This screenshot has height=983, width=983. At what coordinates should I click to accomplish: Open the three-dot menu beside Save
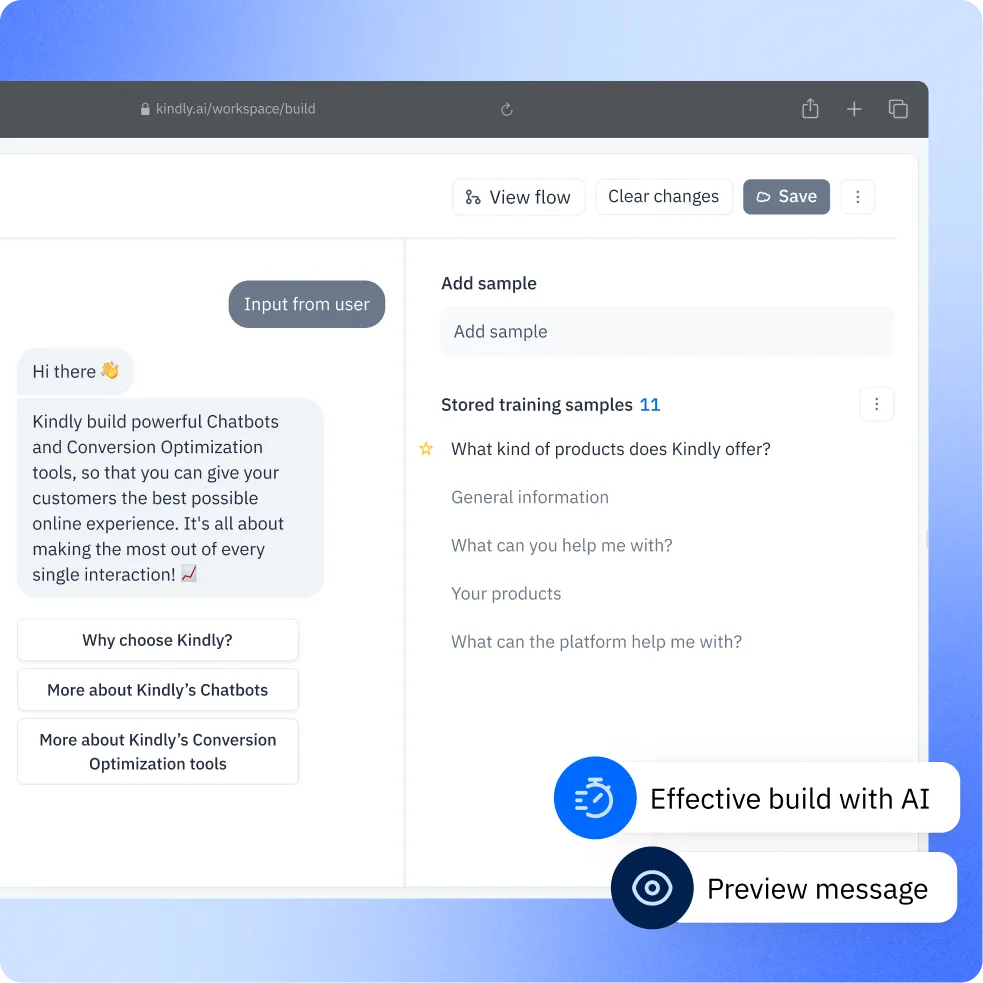tap(858, 197)
